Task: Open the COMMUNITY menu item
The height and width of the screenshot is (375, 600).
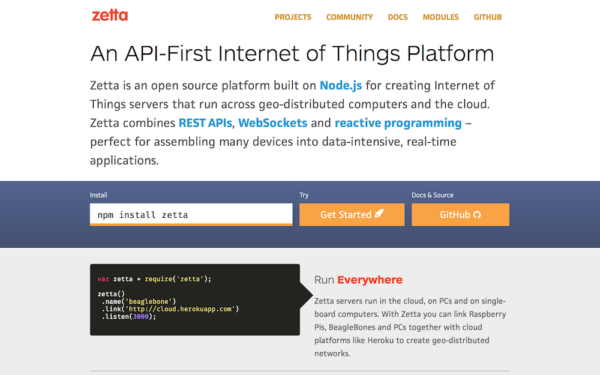Action: (349, 17)
